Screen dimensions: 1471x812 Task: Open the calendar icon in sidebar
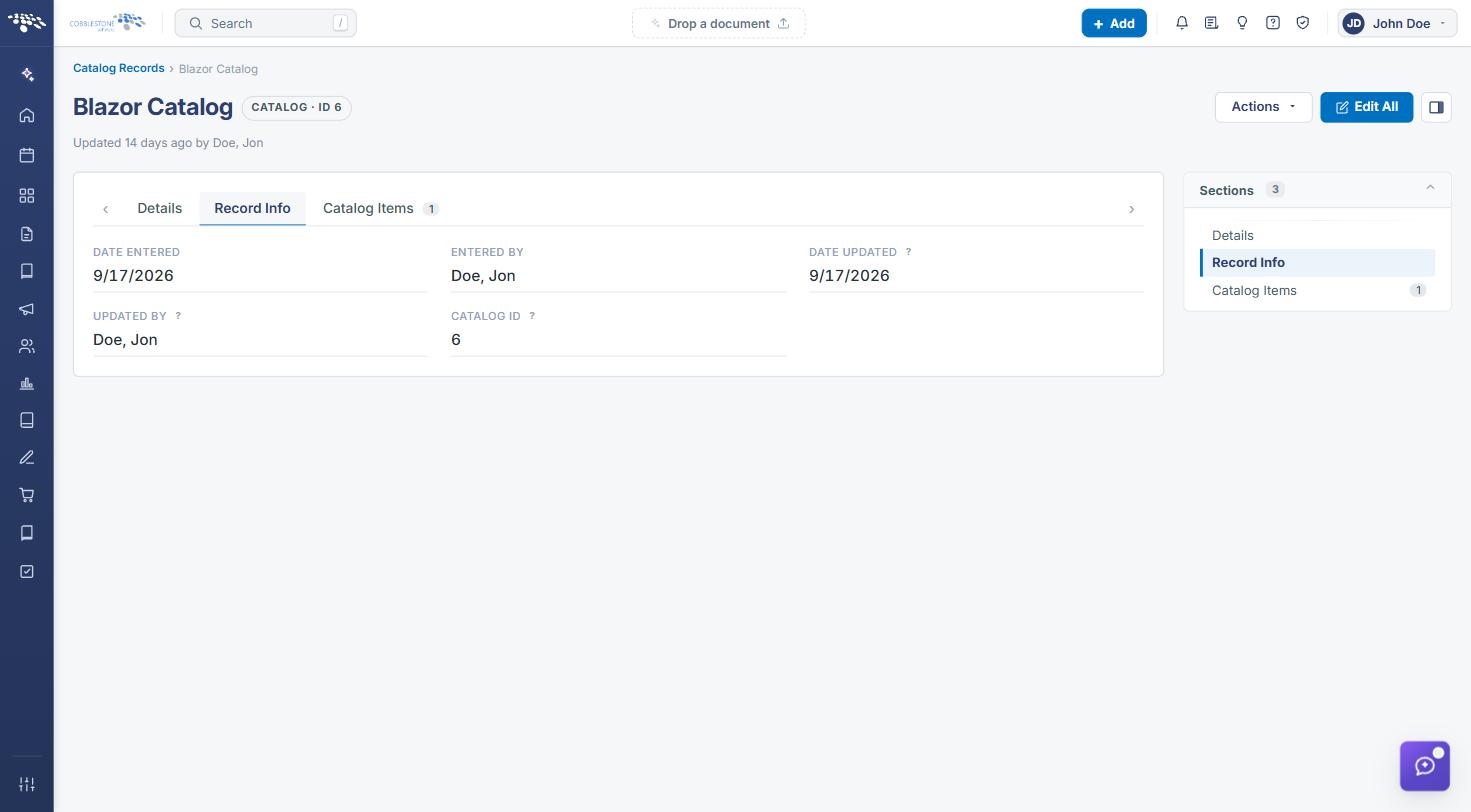(27, 155)
